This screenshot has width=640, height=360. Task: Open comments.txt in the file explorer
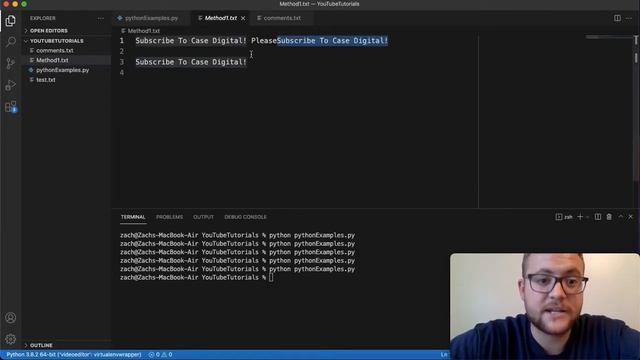(x=55, y=51)
